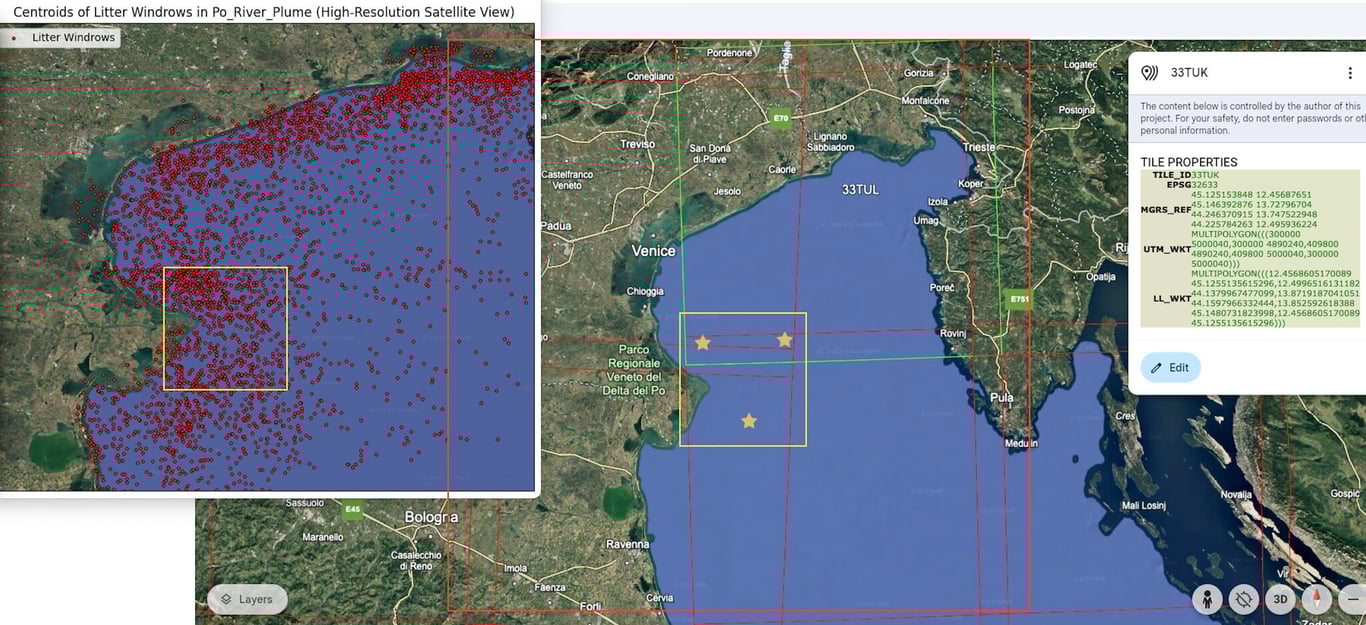Click the Forlì town label
1366x625 pixels.
click(590, 606)
